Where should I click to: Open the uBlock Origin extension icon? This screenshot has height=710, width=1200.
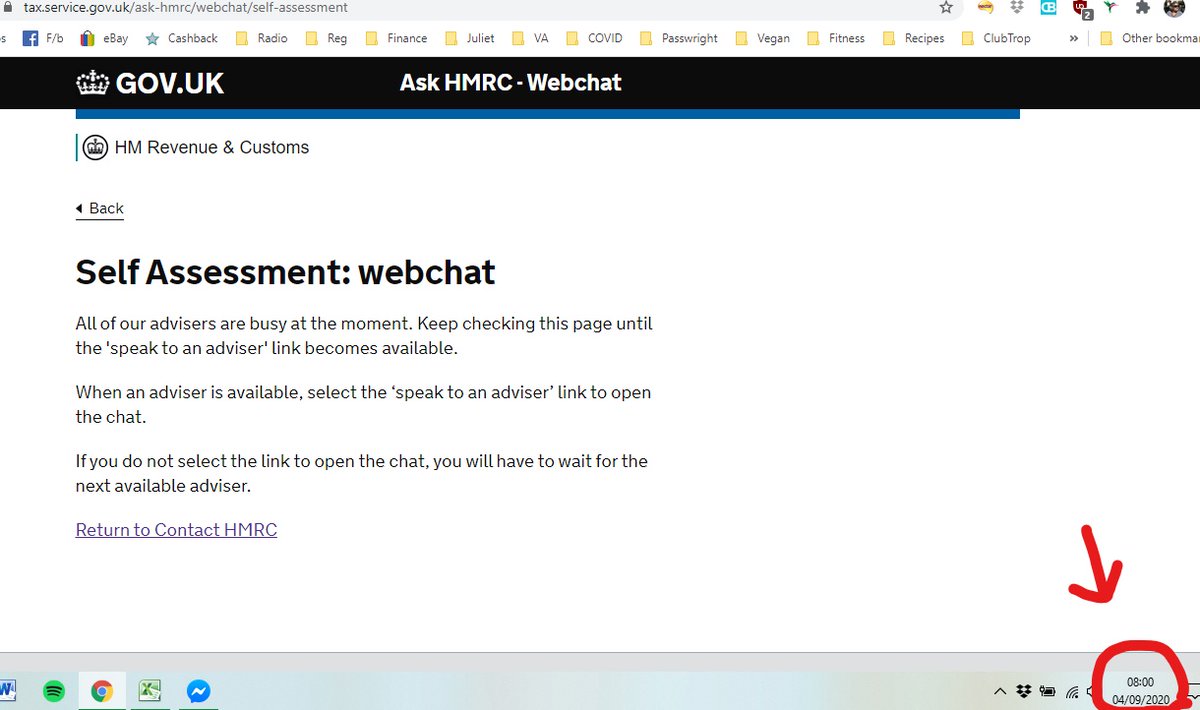(1080, 8)
